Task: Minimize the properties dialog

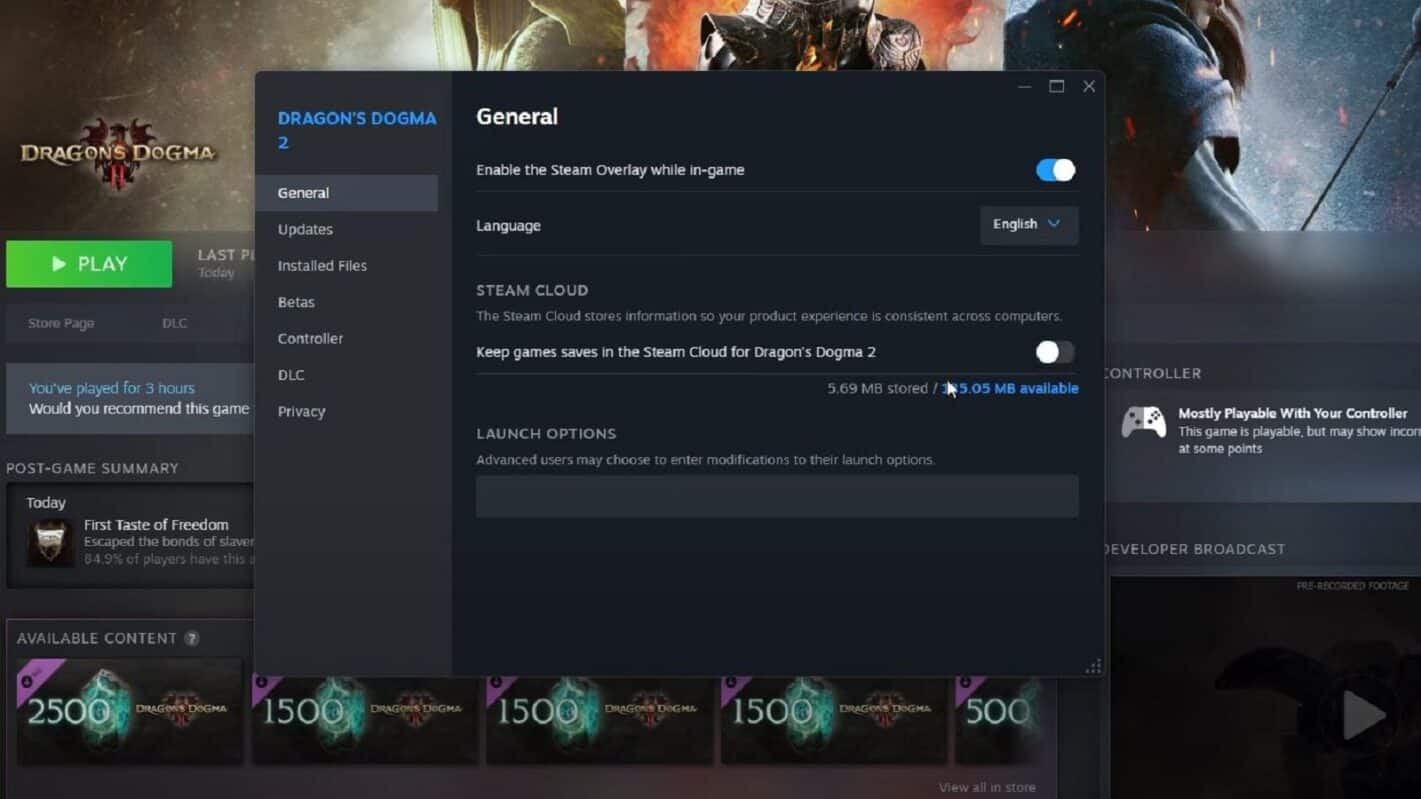Action: [x=1024, y=87]
